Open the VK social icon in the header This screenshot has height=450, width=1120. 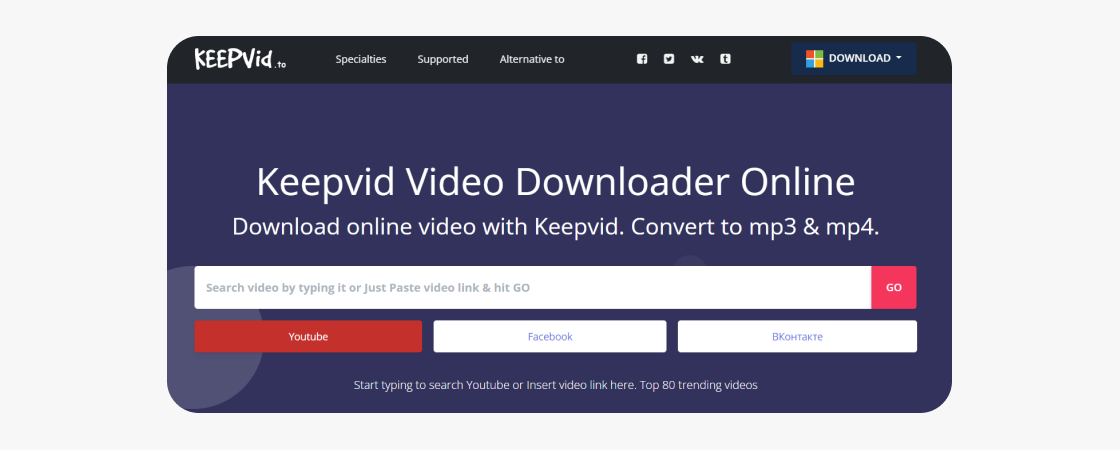[697, 59]
